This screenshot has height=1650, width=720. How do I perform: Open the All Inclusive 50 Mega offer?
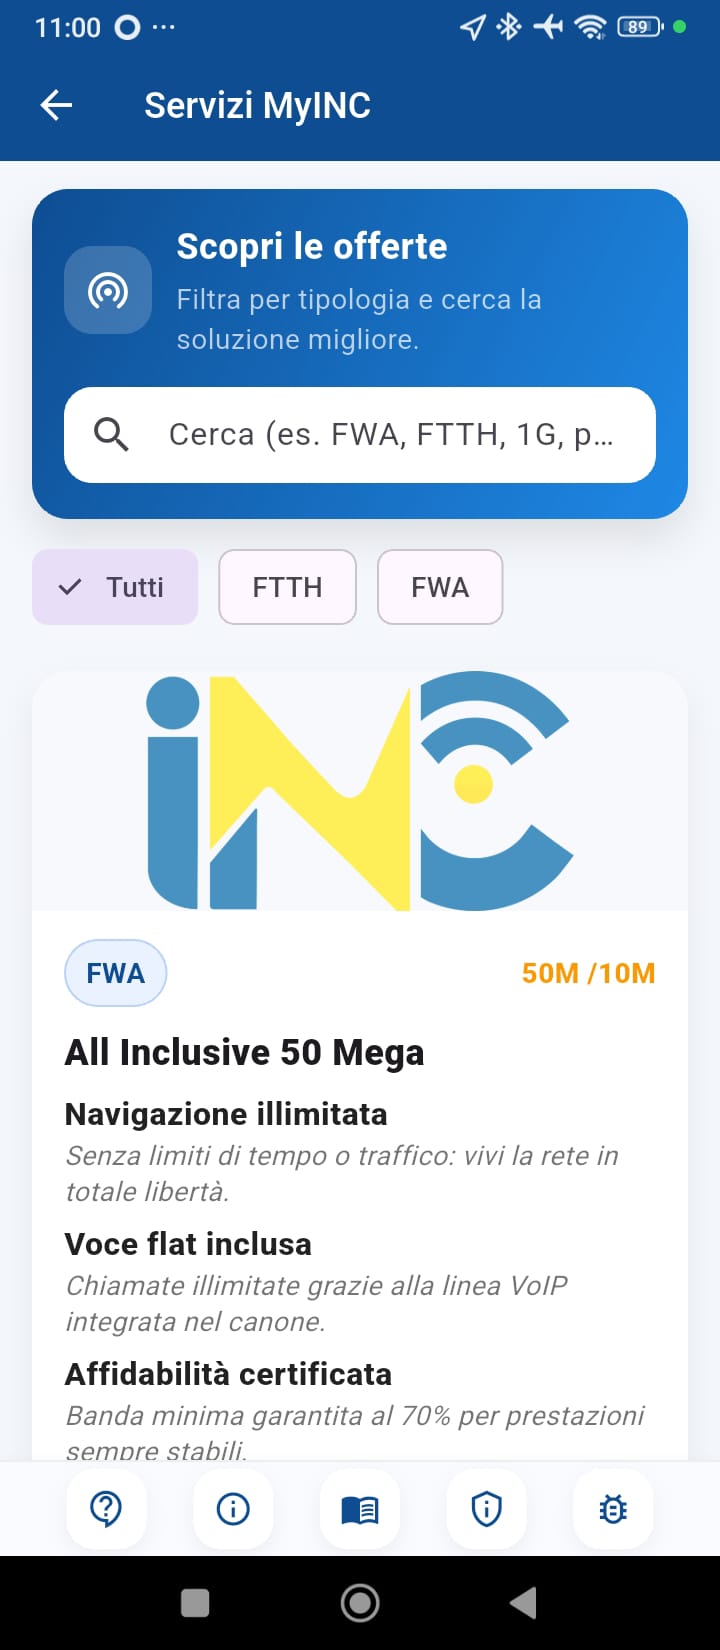pyautogui.click(x=245, y=1053)
